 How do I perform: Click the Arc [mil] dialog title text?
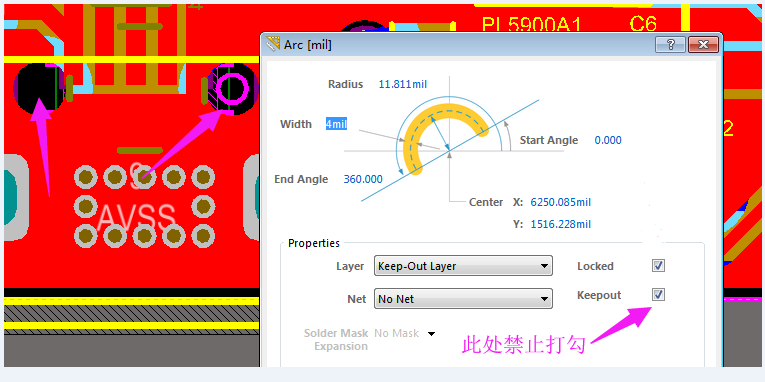coord(308,45)
